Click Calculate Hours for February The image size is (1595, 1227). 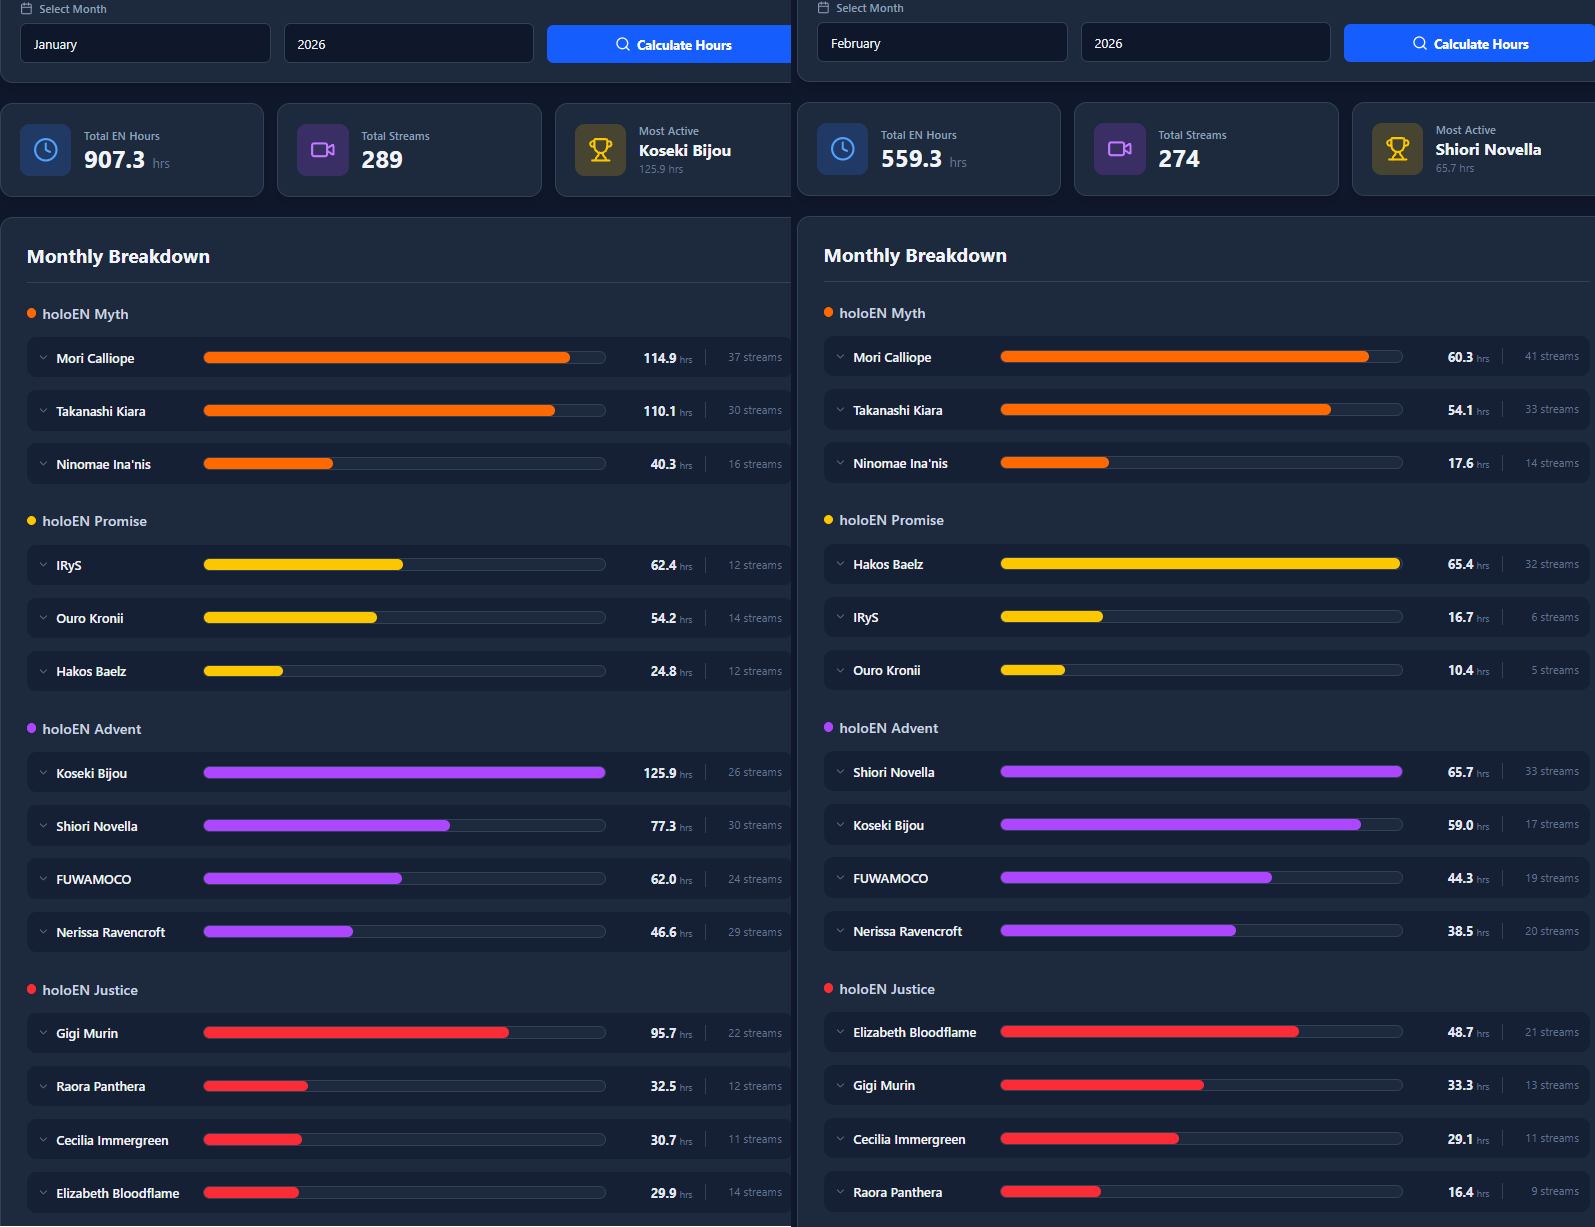(1468, 43)
